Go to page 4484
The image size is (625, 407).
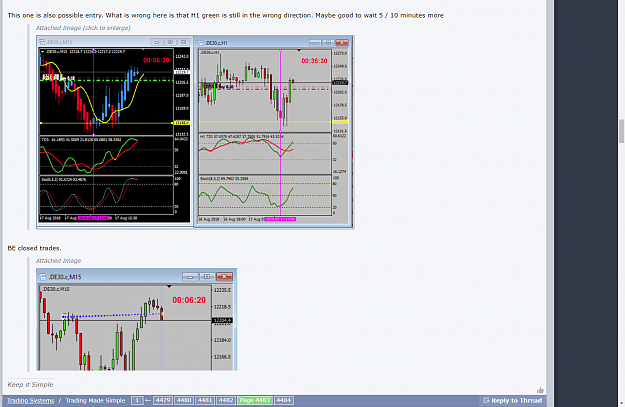click(x=284, y=401)
